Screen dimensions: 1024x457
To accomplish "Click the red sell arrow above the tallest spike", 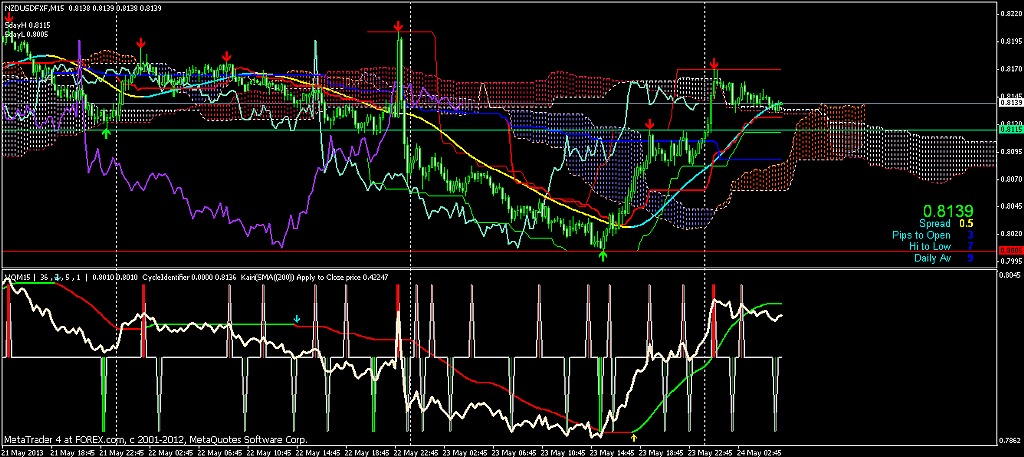I will (x=398, y=27).
